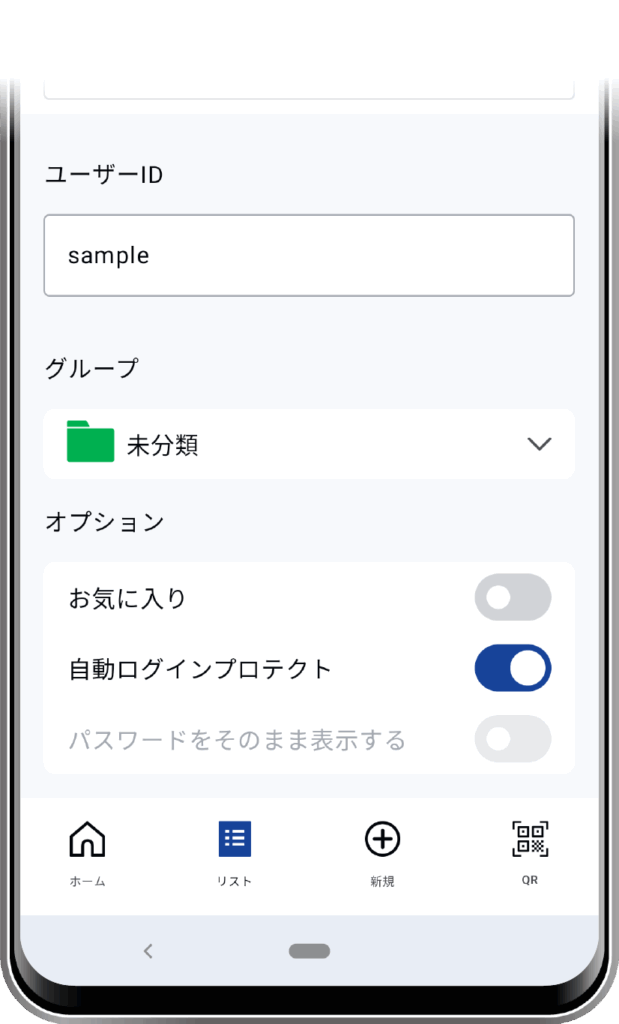This screenshot has width=619, height=1024.
Task: Toggle the パスワードをそのまま表示する switch
Action: coord(512,739)
